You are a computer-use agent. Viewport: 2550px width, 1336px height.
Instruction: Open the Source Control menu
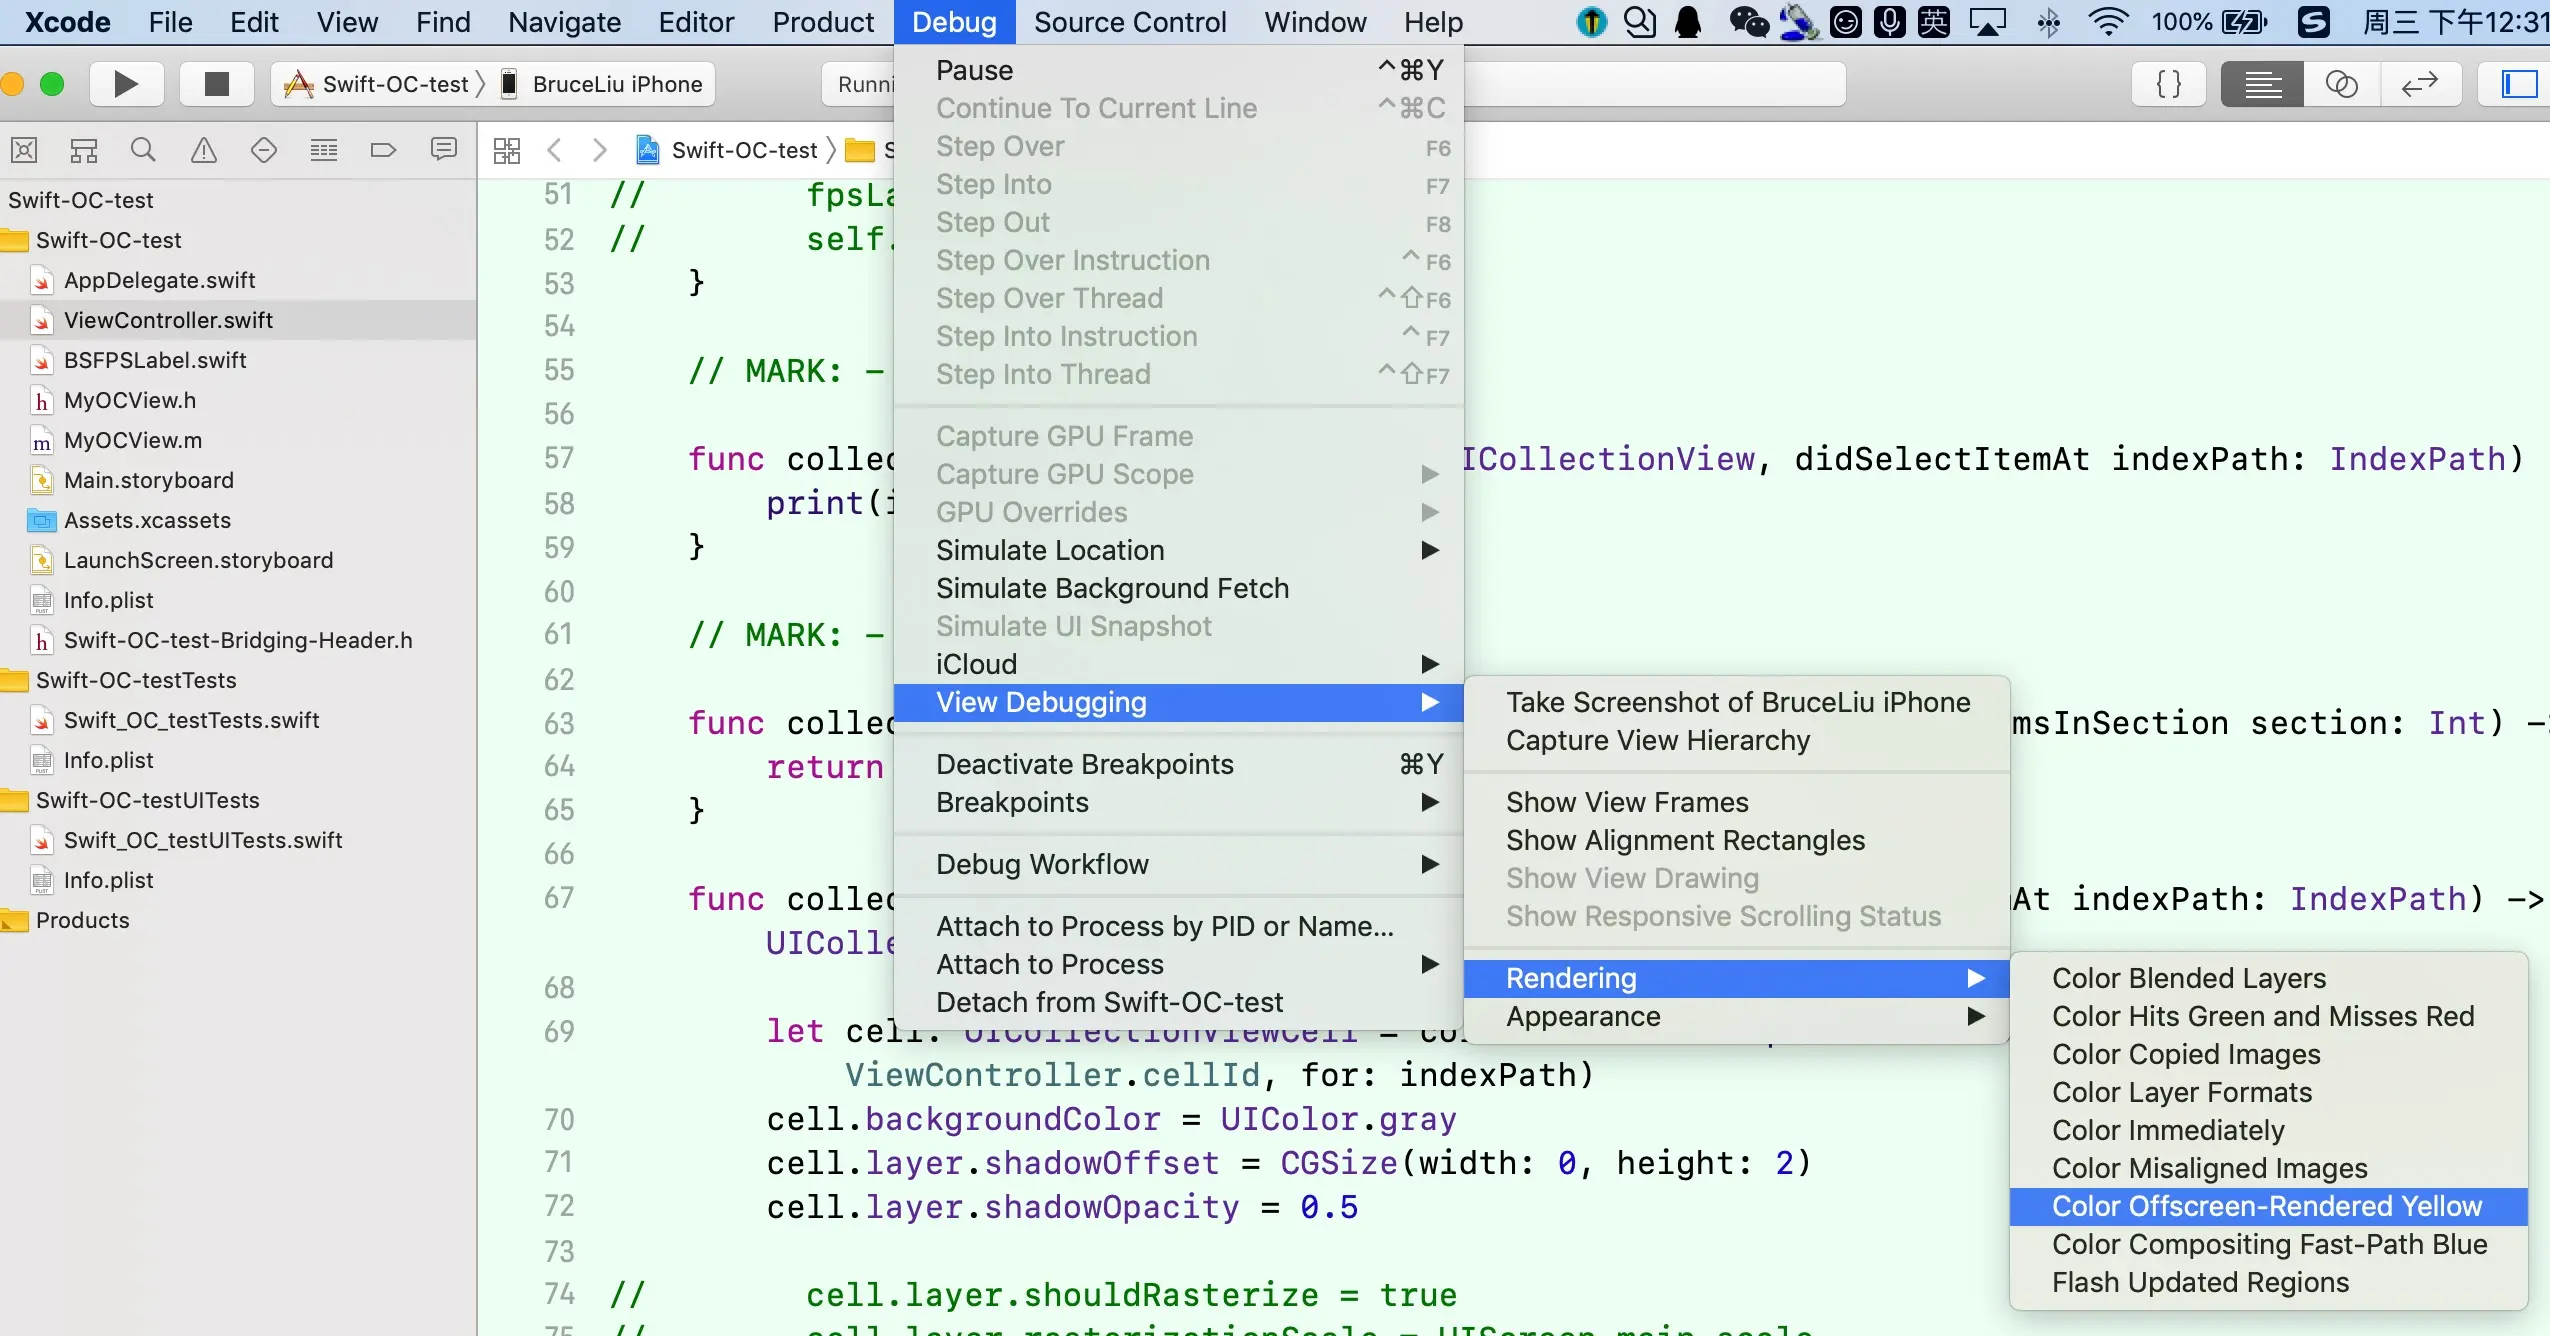tap(1129, 22)
